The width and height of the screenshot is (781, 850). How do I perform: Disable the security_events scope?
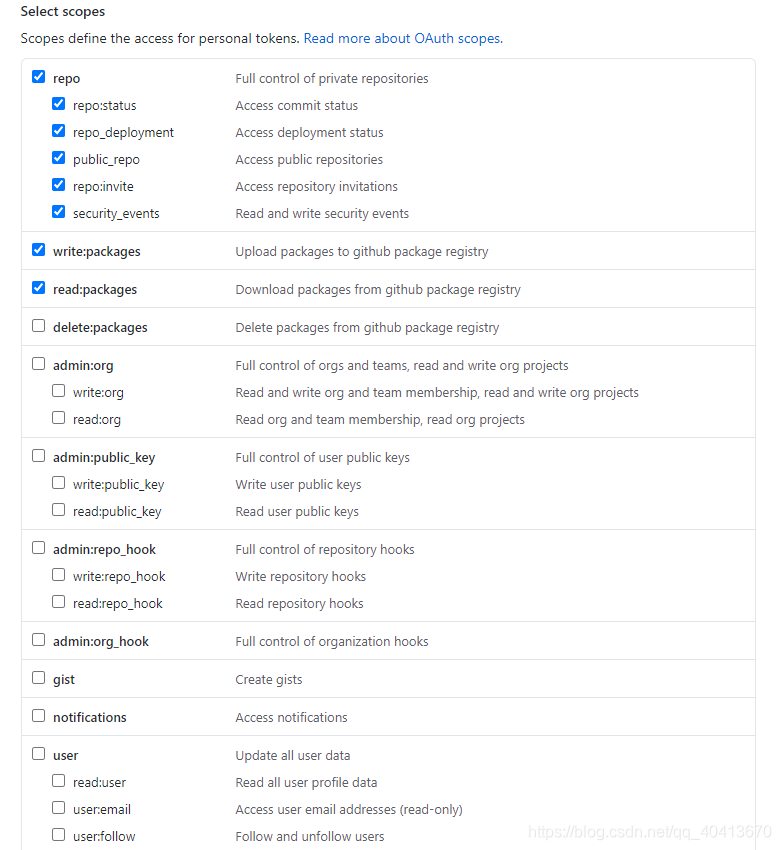58,211
